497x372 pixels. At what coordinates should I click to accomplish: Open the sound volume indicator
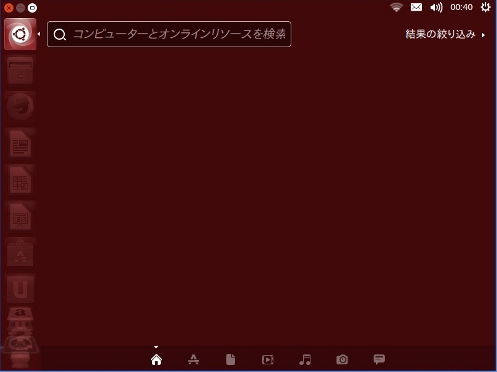click(x=436, y=7)
